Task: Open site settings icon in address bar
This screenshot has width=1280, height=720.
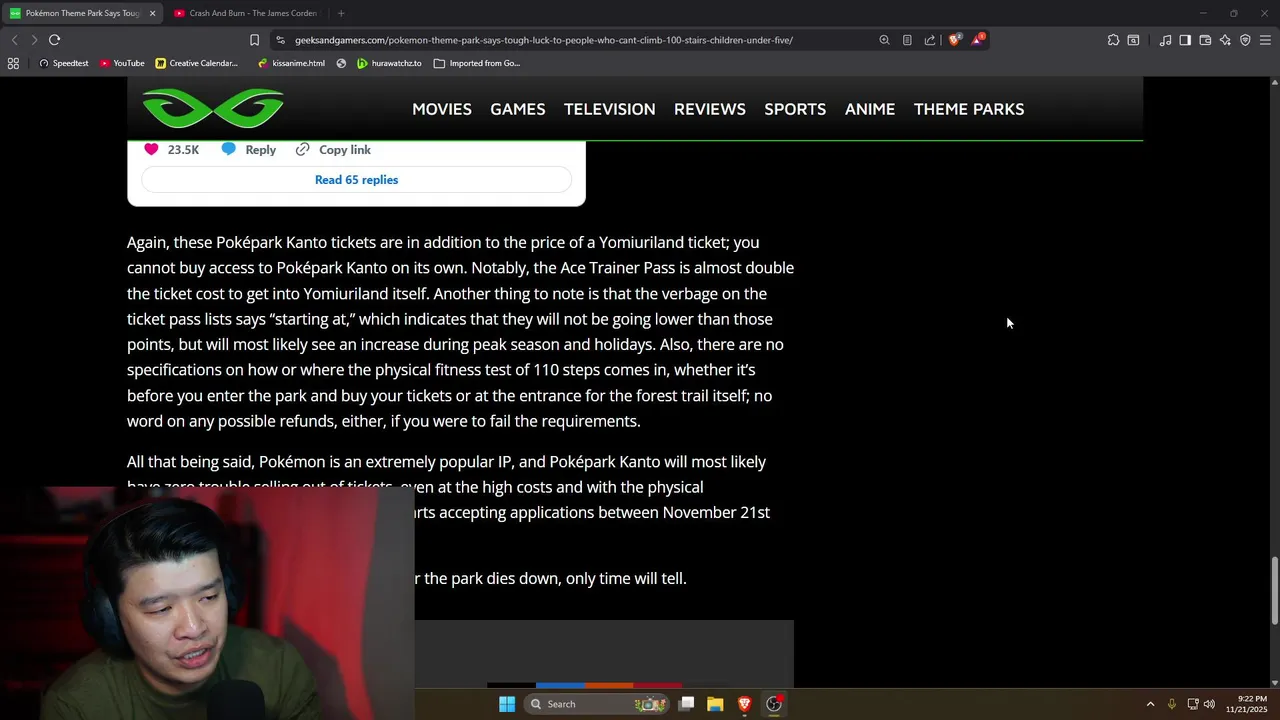Action: click(281, 40)
